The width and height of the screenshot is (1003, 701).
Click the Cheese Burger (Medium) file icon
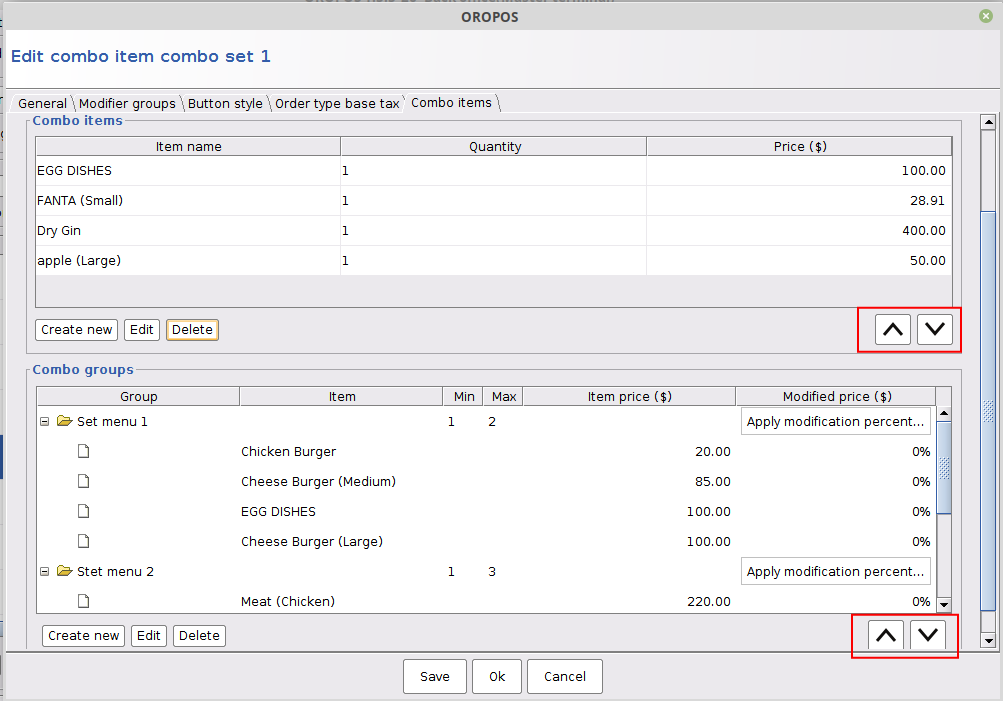click(83, 481)
